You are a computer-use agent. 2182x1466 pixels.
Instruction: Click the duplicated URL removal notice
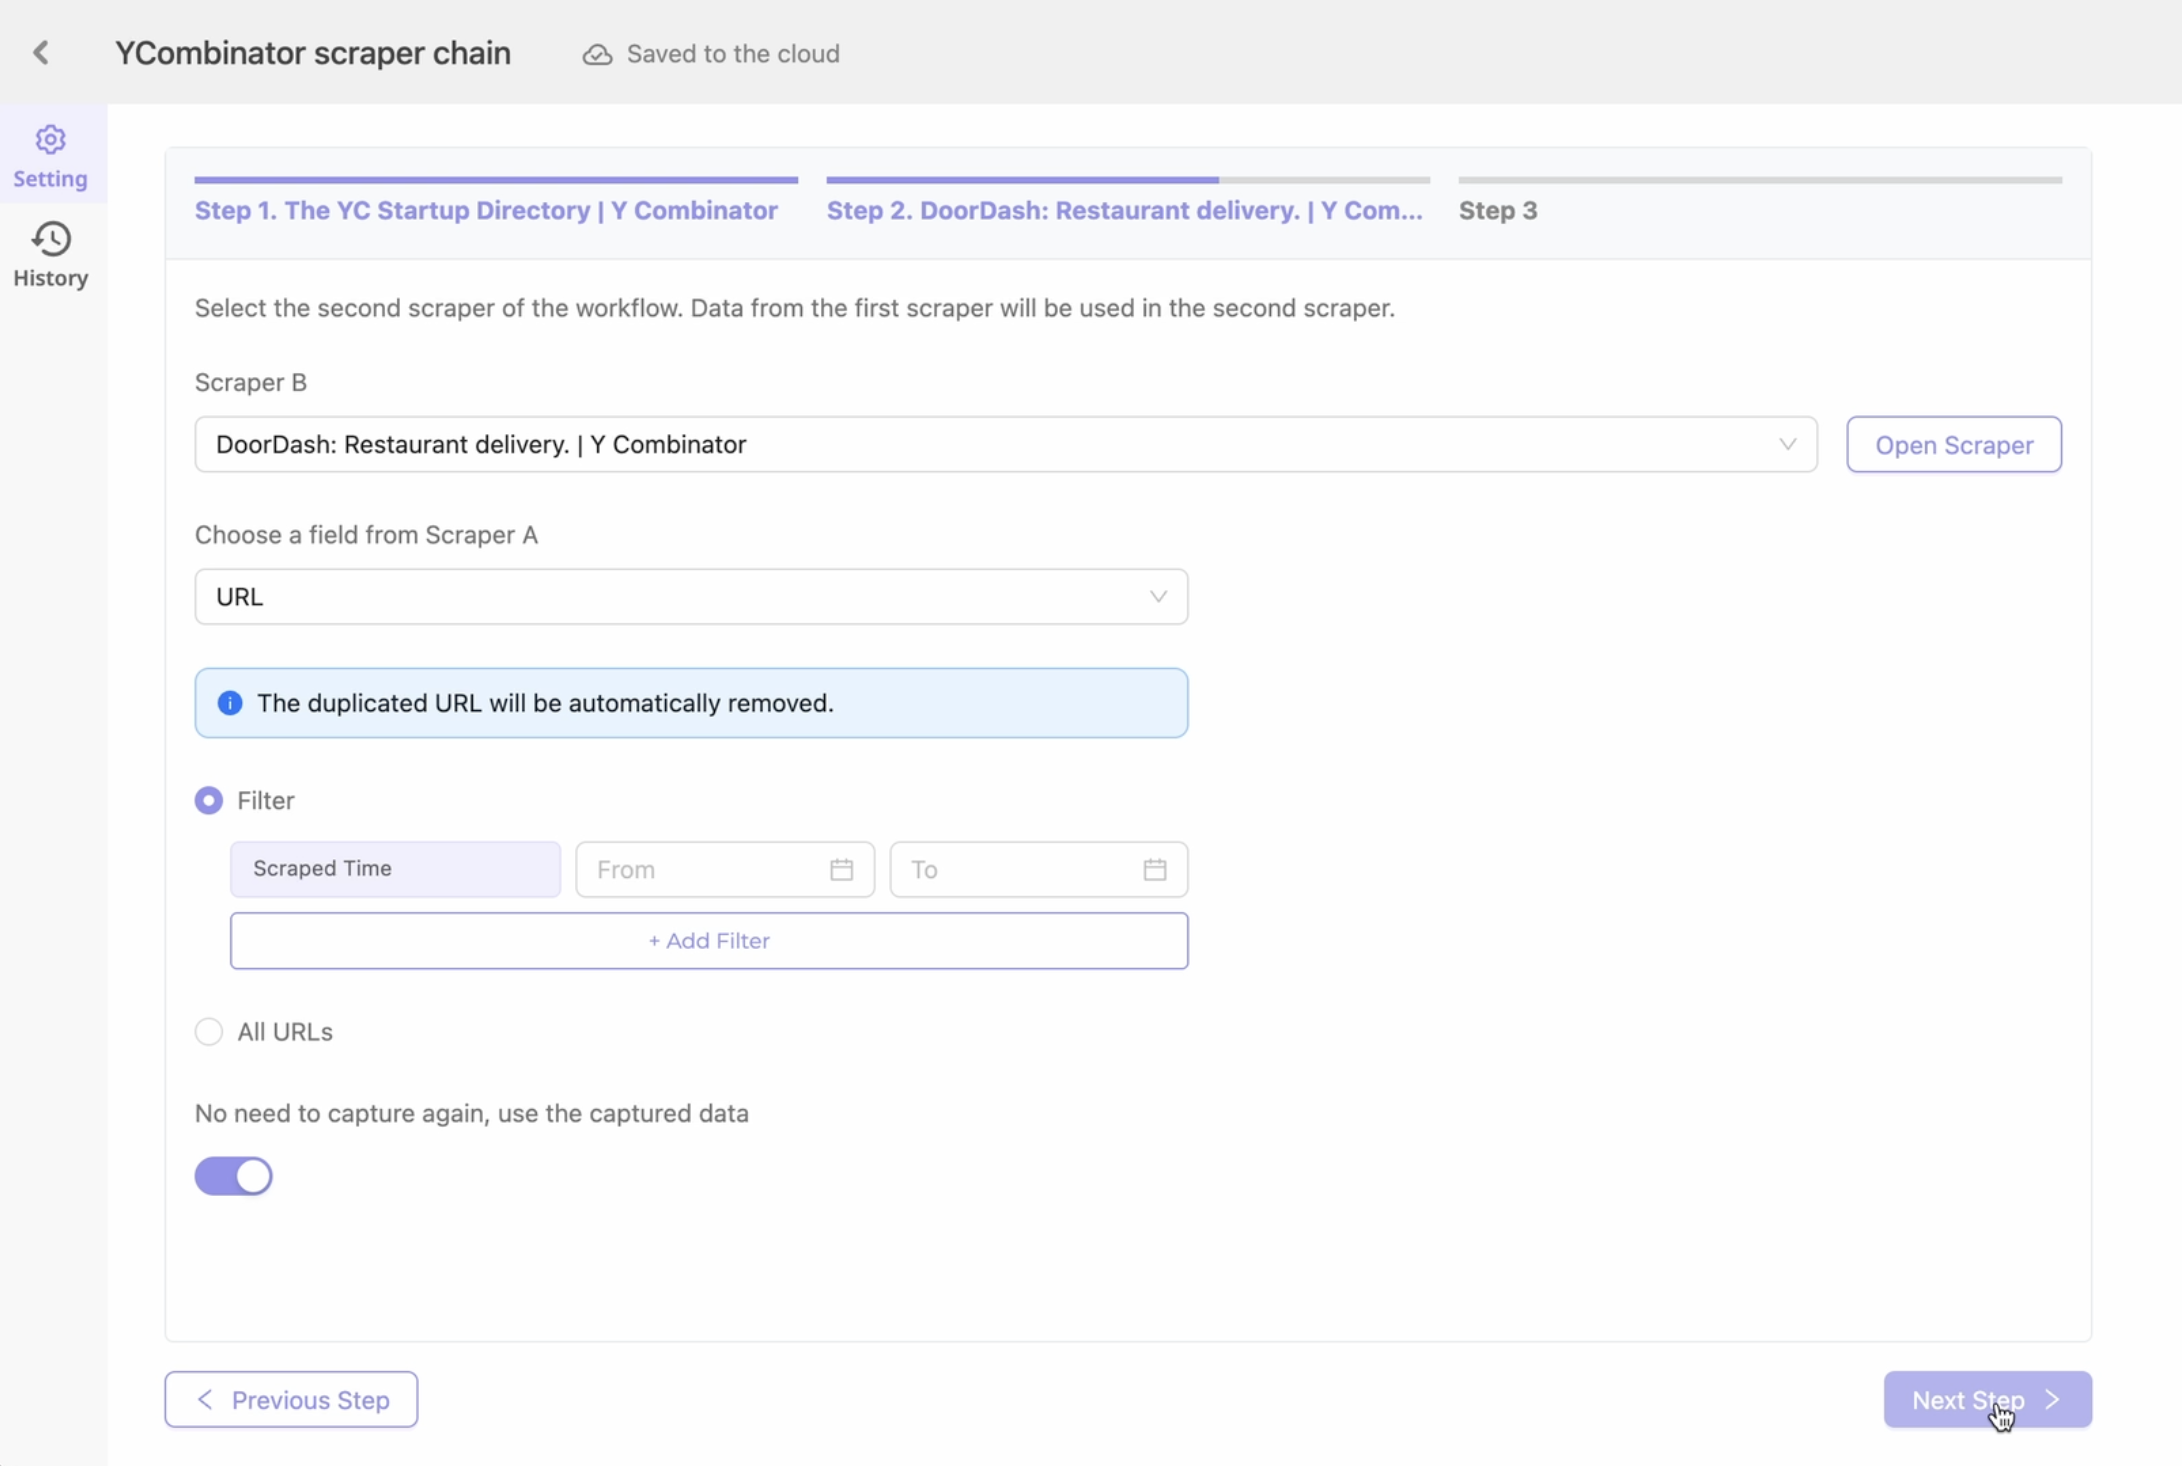[691, 703]
